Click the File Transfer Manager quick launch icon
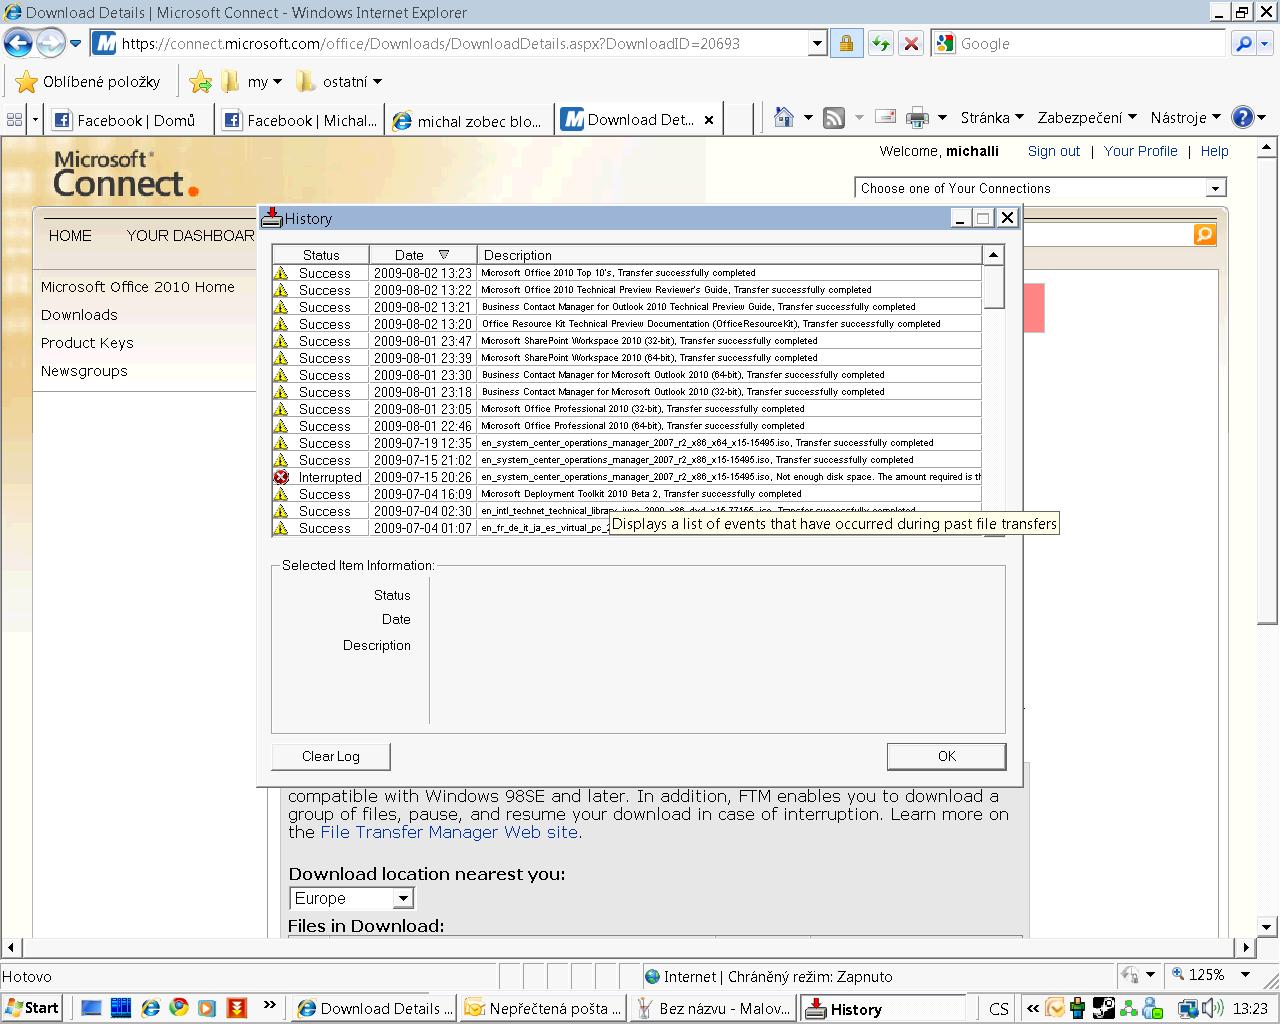The width and height of the screenshot is (1282, 1024). pos(236,1008)
